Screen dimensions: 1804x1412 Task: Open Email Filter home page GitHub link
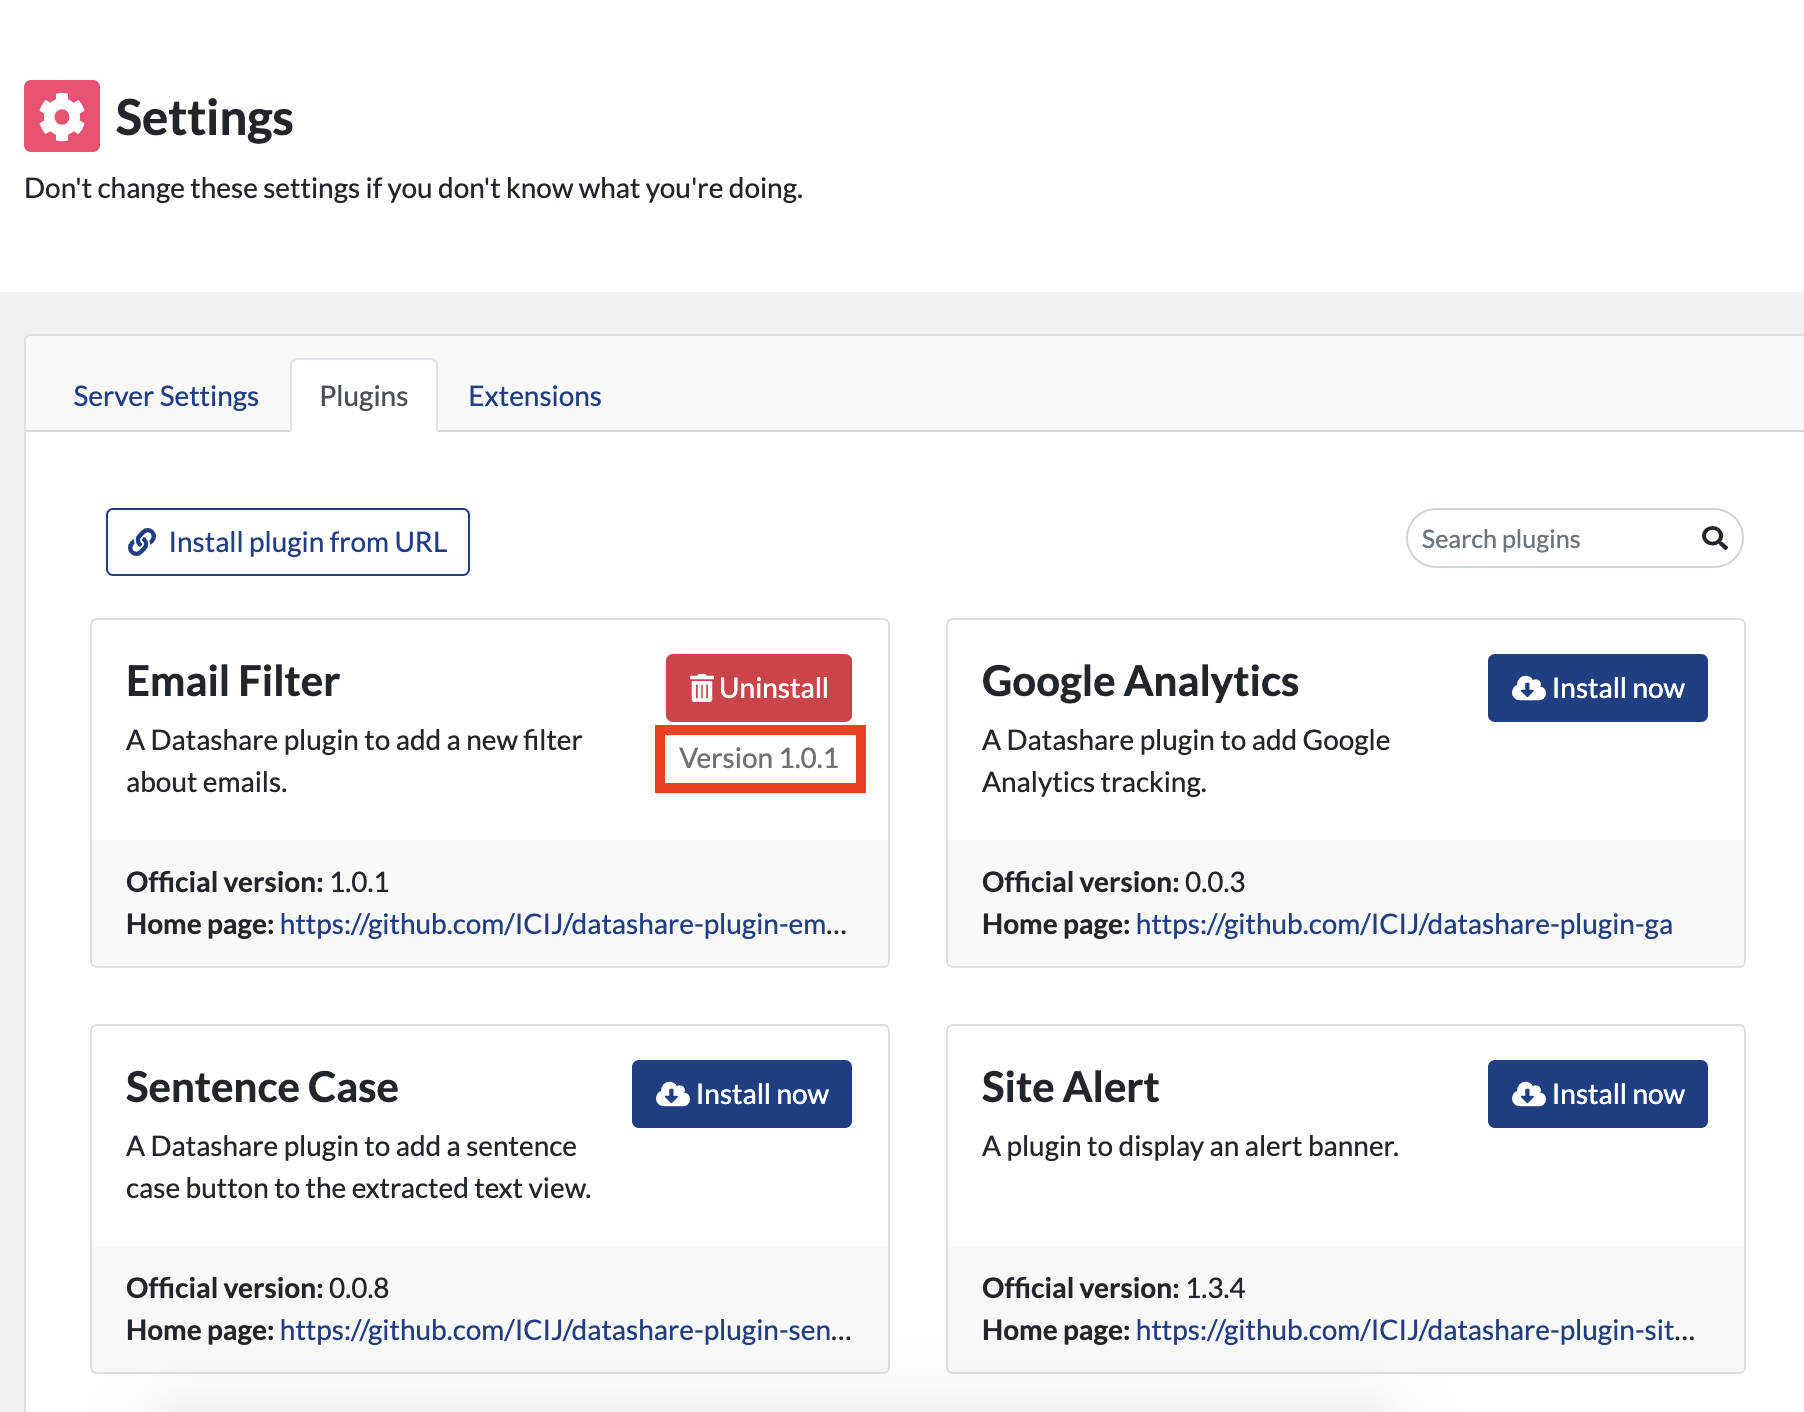[563, 924]
